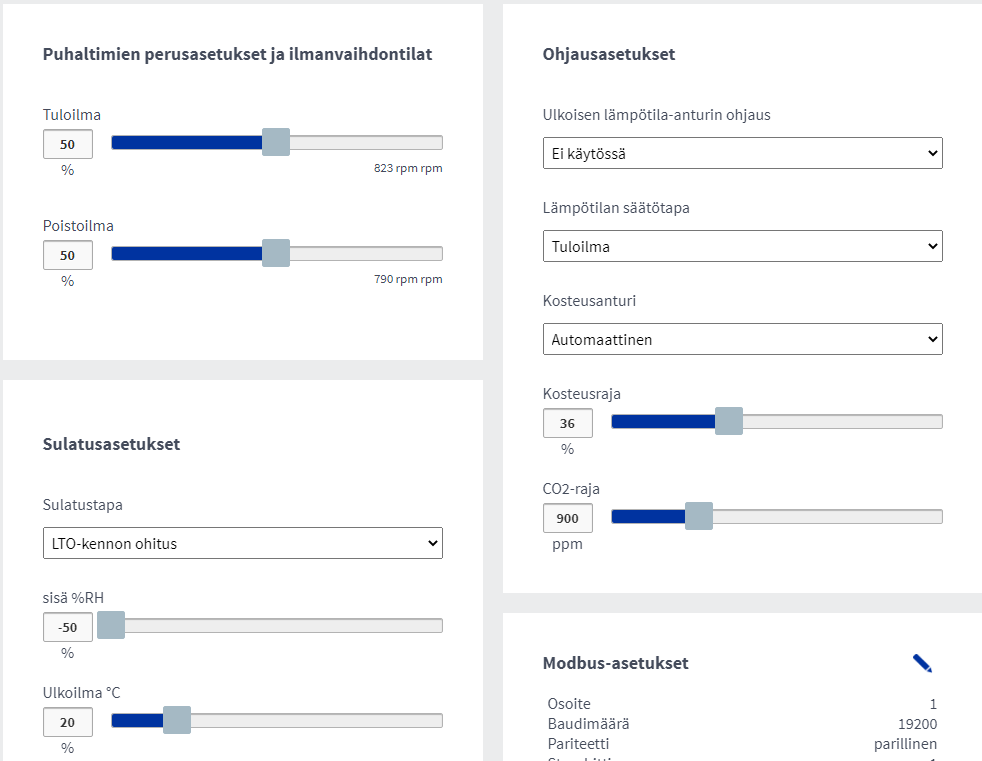Expand the Lämpötilan säätötapa dropdown
The height and width of the screenshot is (761, 982).
[x=742, y=246]
